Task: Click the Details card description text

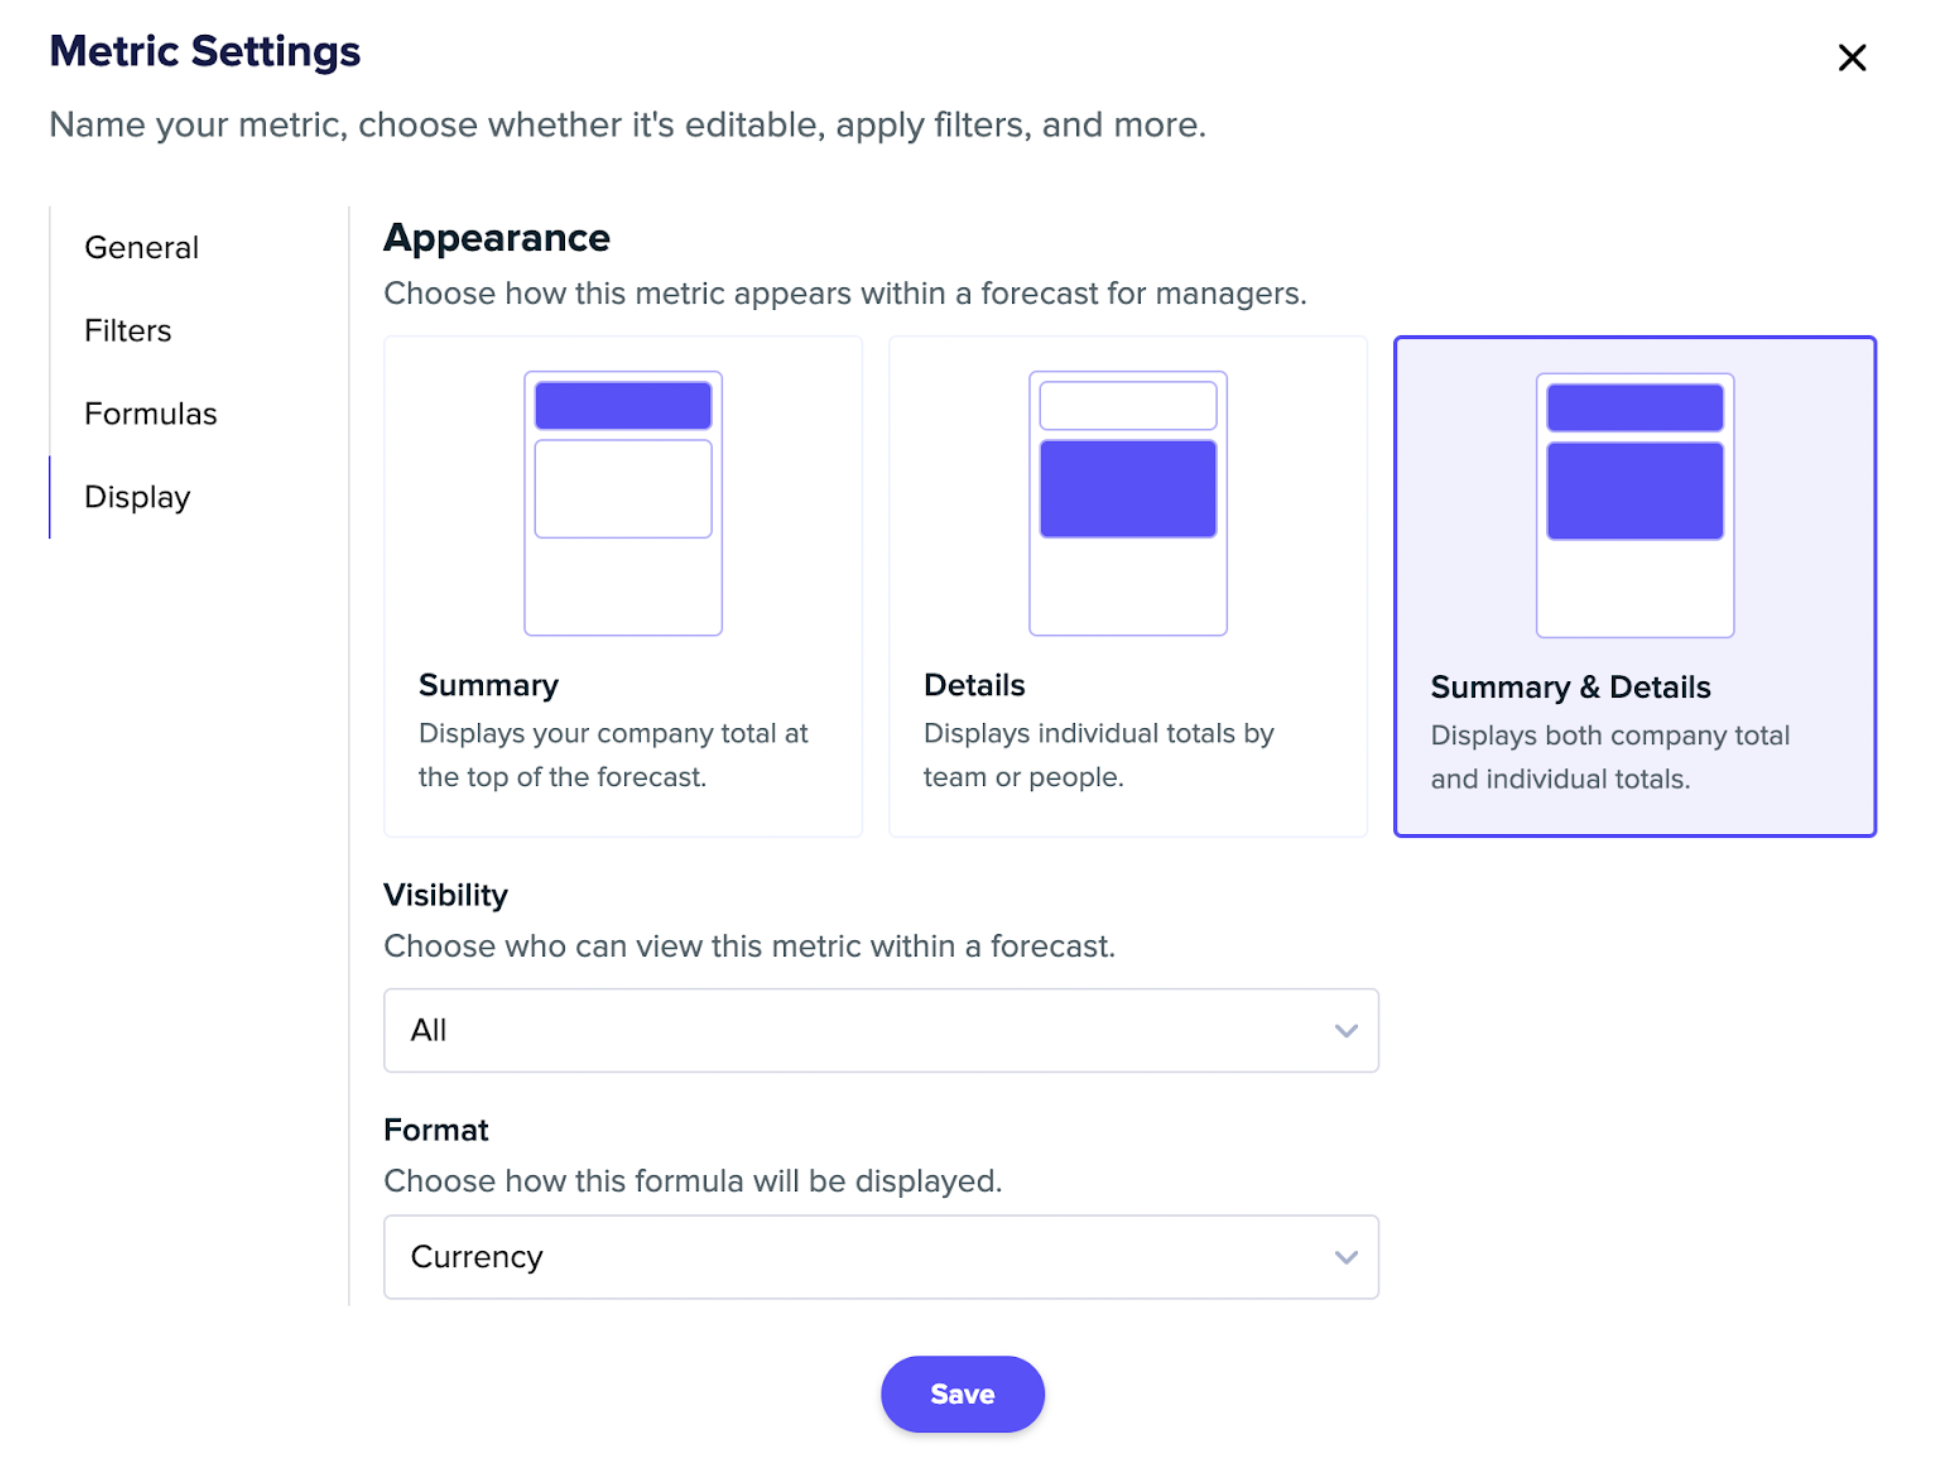Action: tap(1098, 755)
